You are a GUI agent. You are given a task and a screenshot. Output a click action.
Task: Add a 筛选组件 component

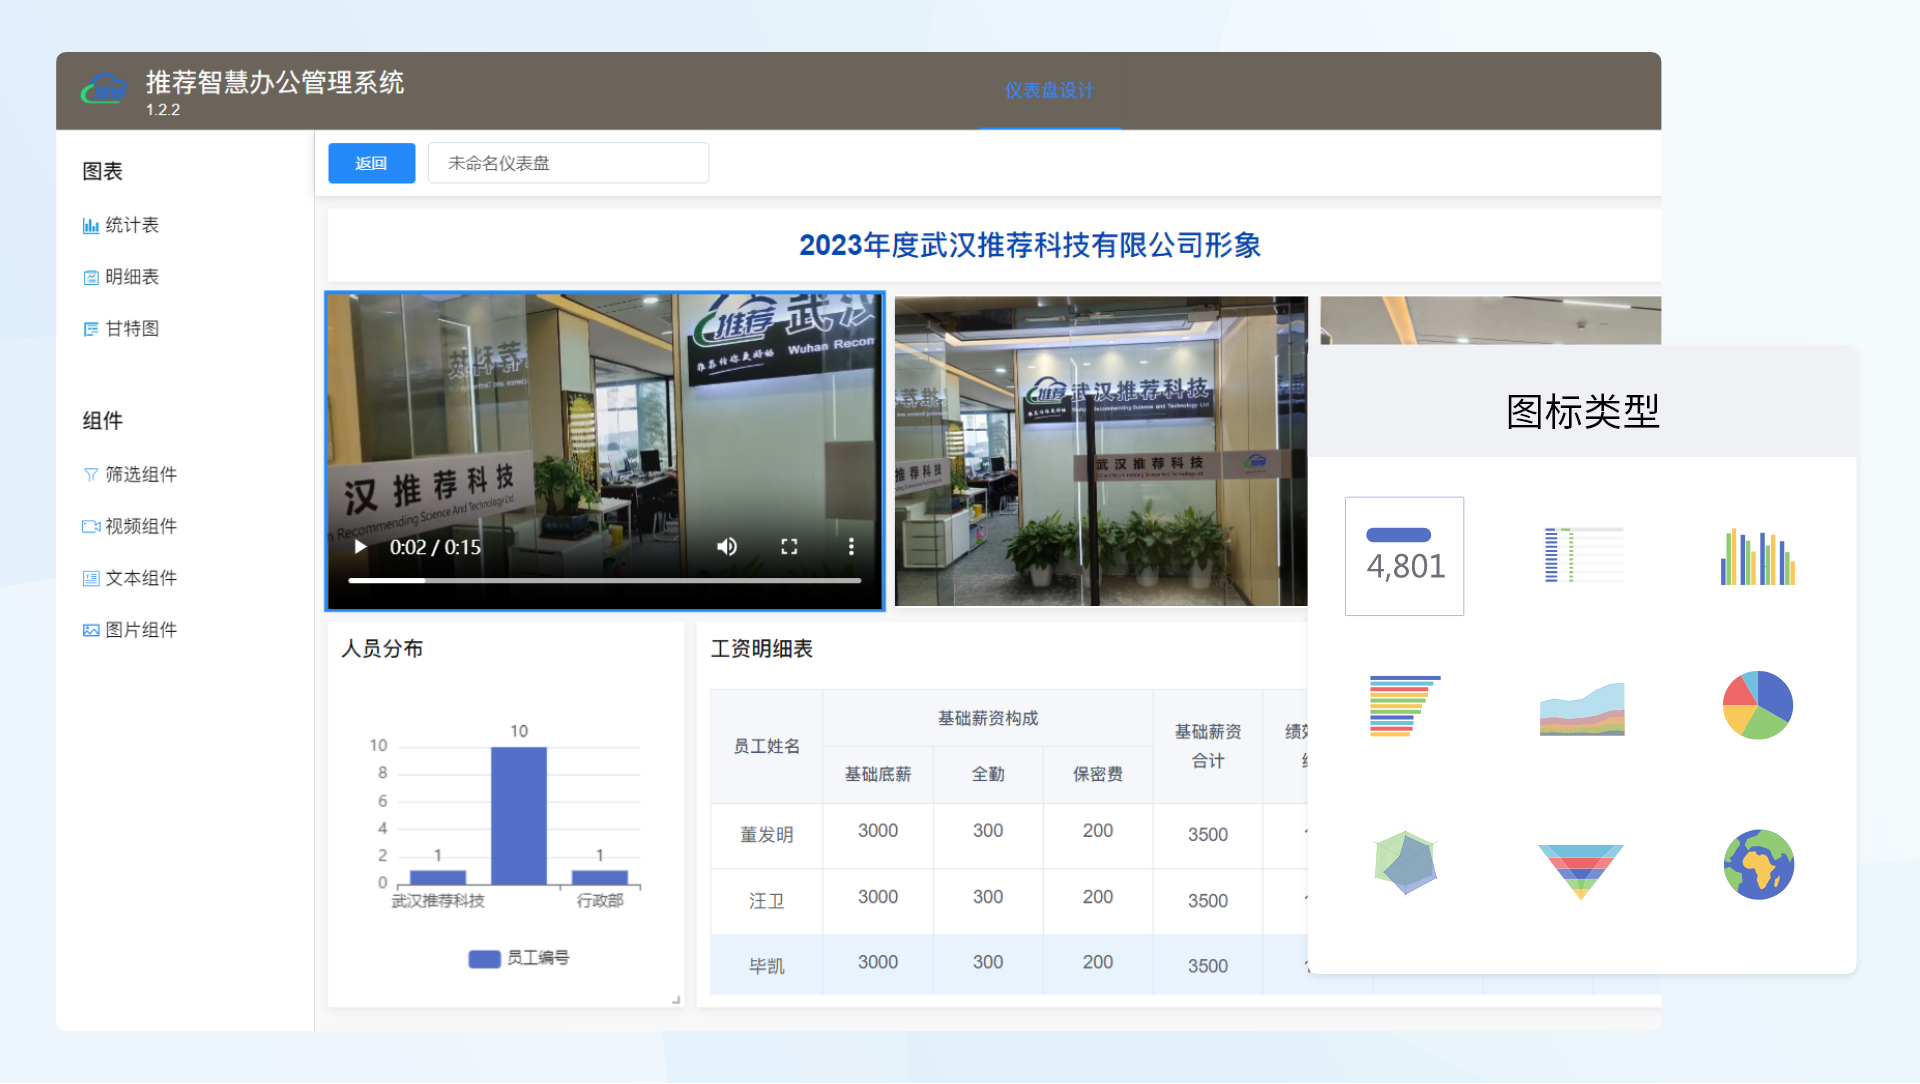[x=141, y=475]
